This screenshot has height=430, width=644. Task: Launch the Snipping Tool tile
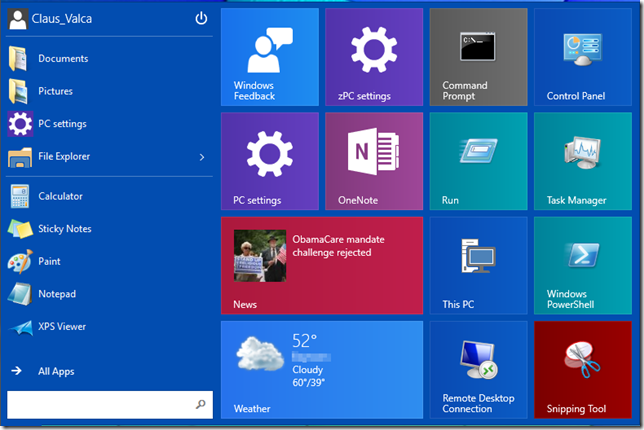(x=583, y=370)
